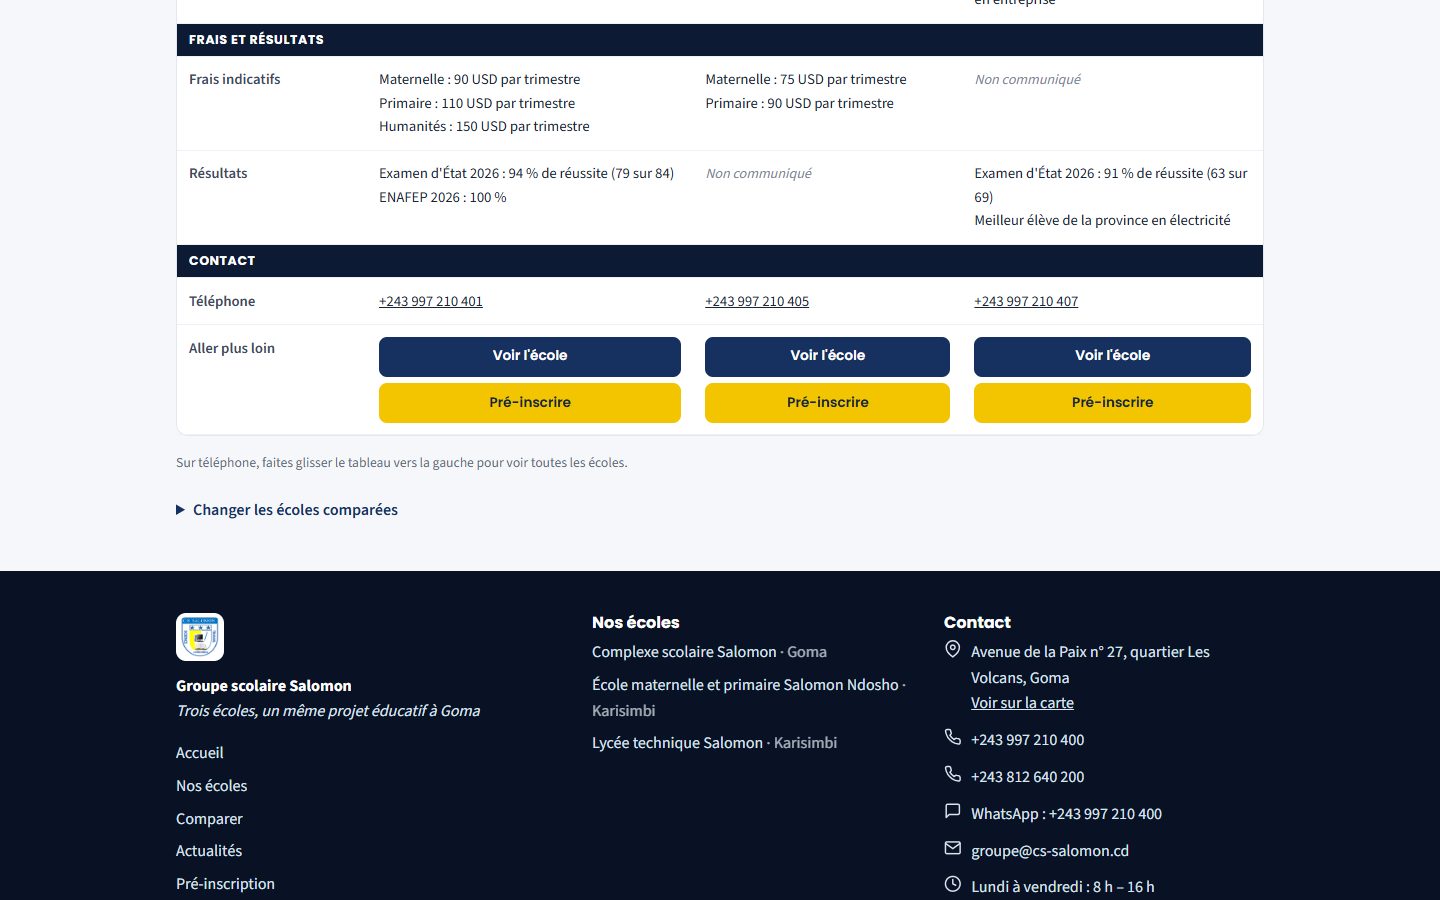Open Complexe scolaire Salomon · Goma link
1440x900 pixels.
tap(709, 652)
